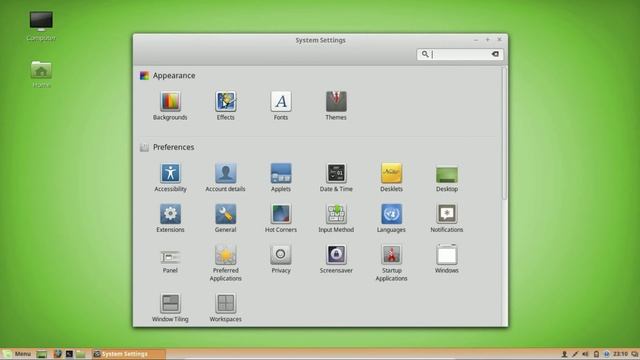Click the Appearance section heading
The height and width of the screenshot is (360, 640).
coord(174,76)
